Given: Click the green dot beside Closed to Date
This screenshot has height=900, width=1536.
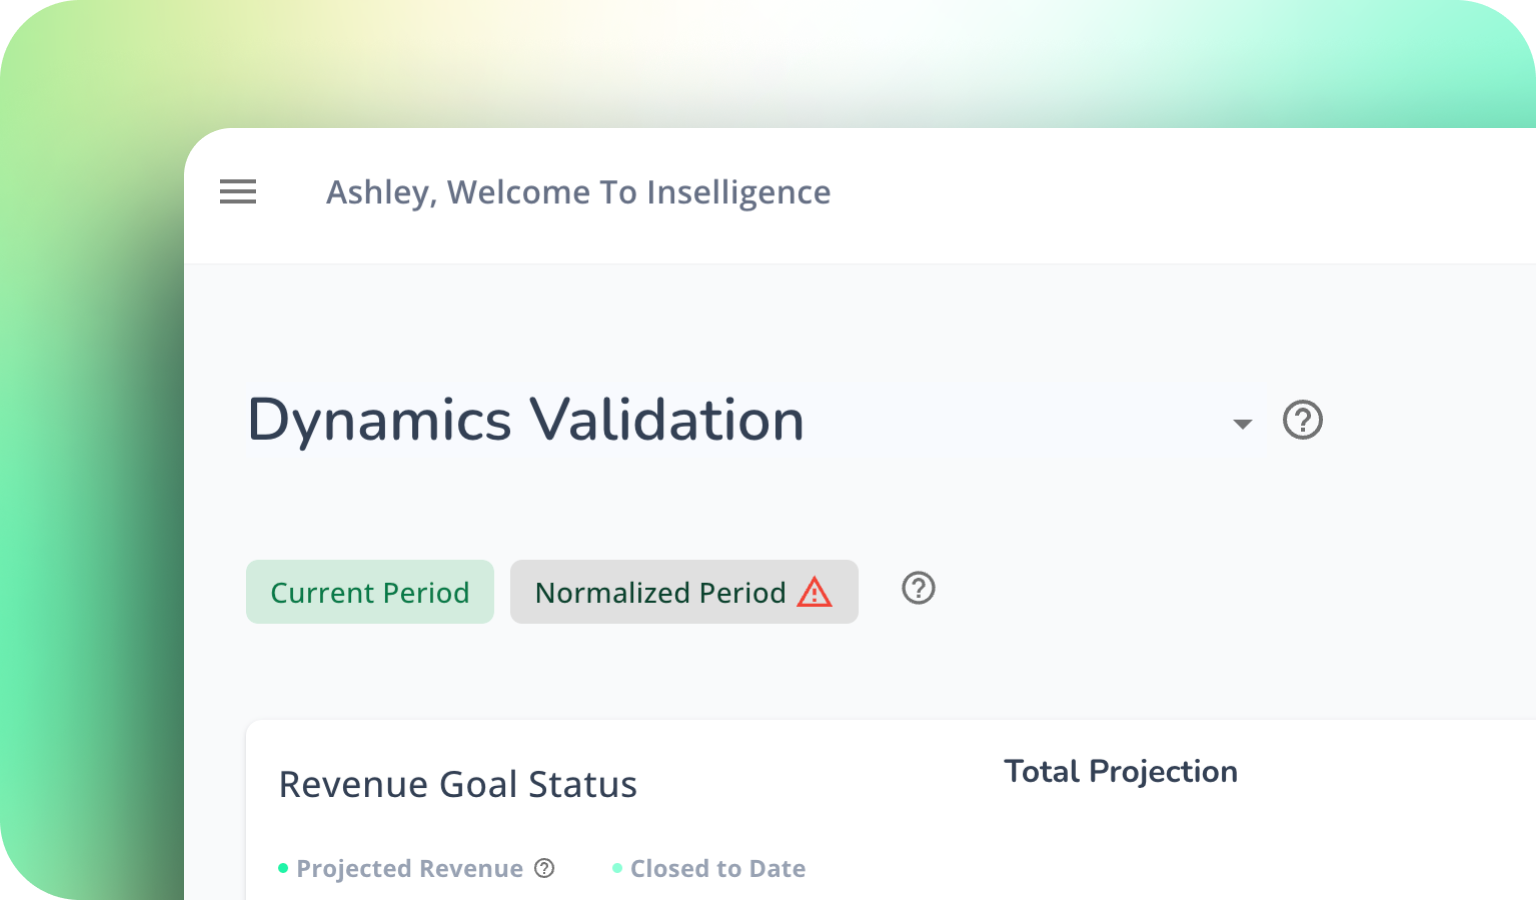Looking at the screenshot, I should [618, 866].
